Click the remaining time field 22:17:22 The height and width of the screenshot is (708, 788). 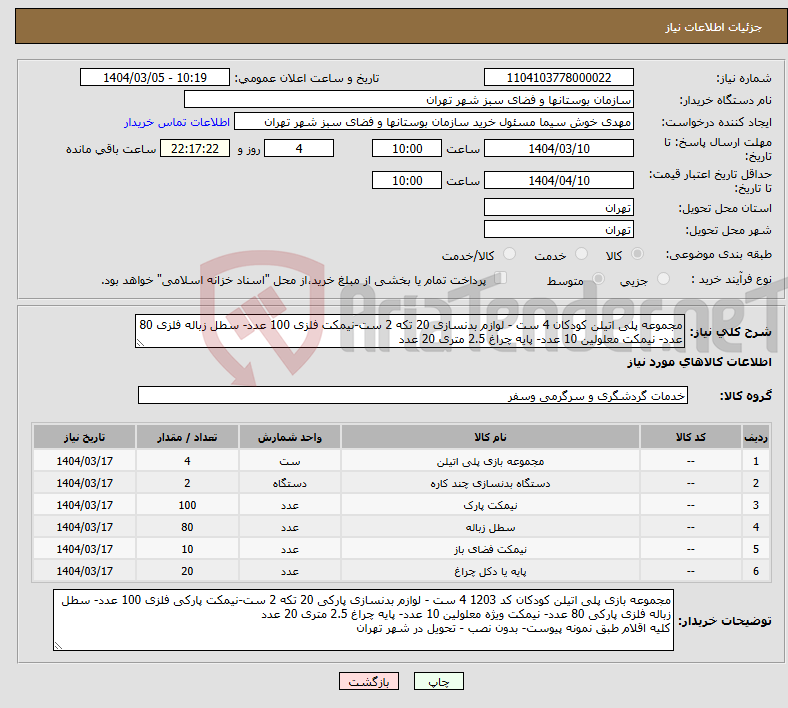[195, 148]
